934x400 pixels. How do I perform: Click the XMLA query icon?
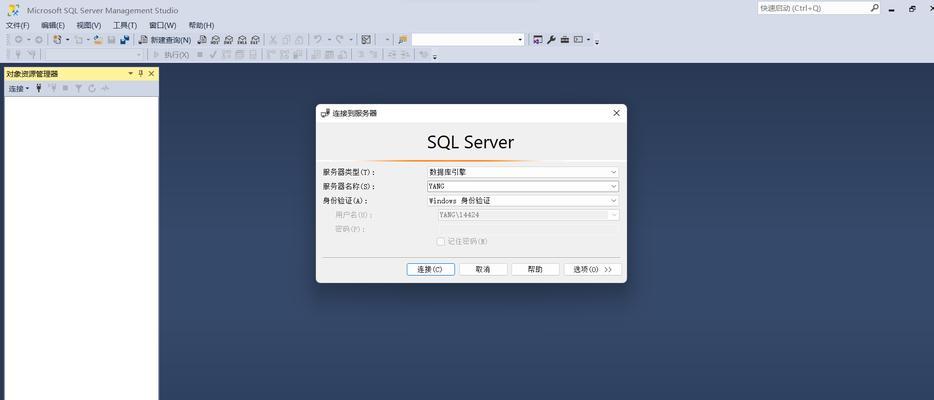point(242,40)
